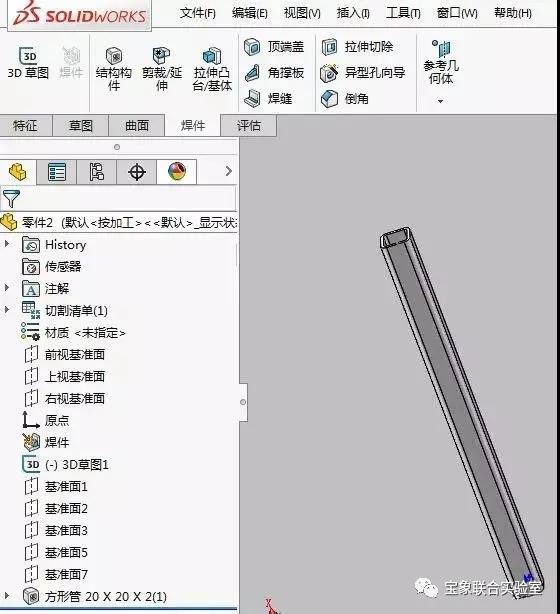
Task: Switch to the 草图 tab
Action: [81, 126]
